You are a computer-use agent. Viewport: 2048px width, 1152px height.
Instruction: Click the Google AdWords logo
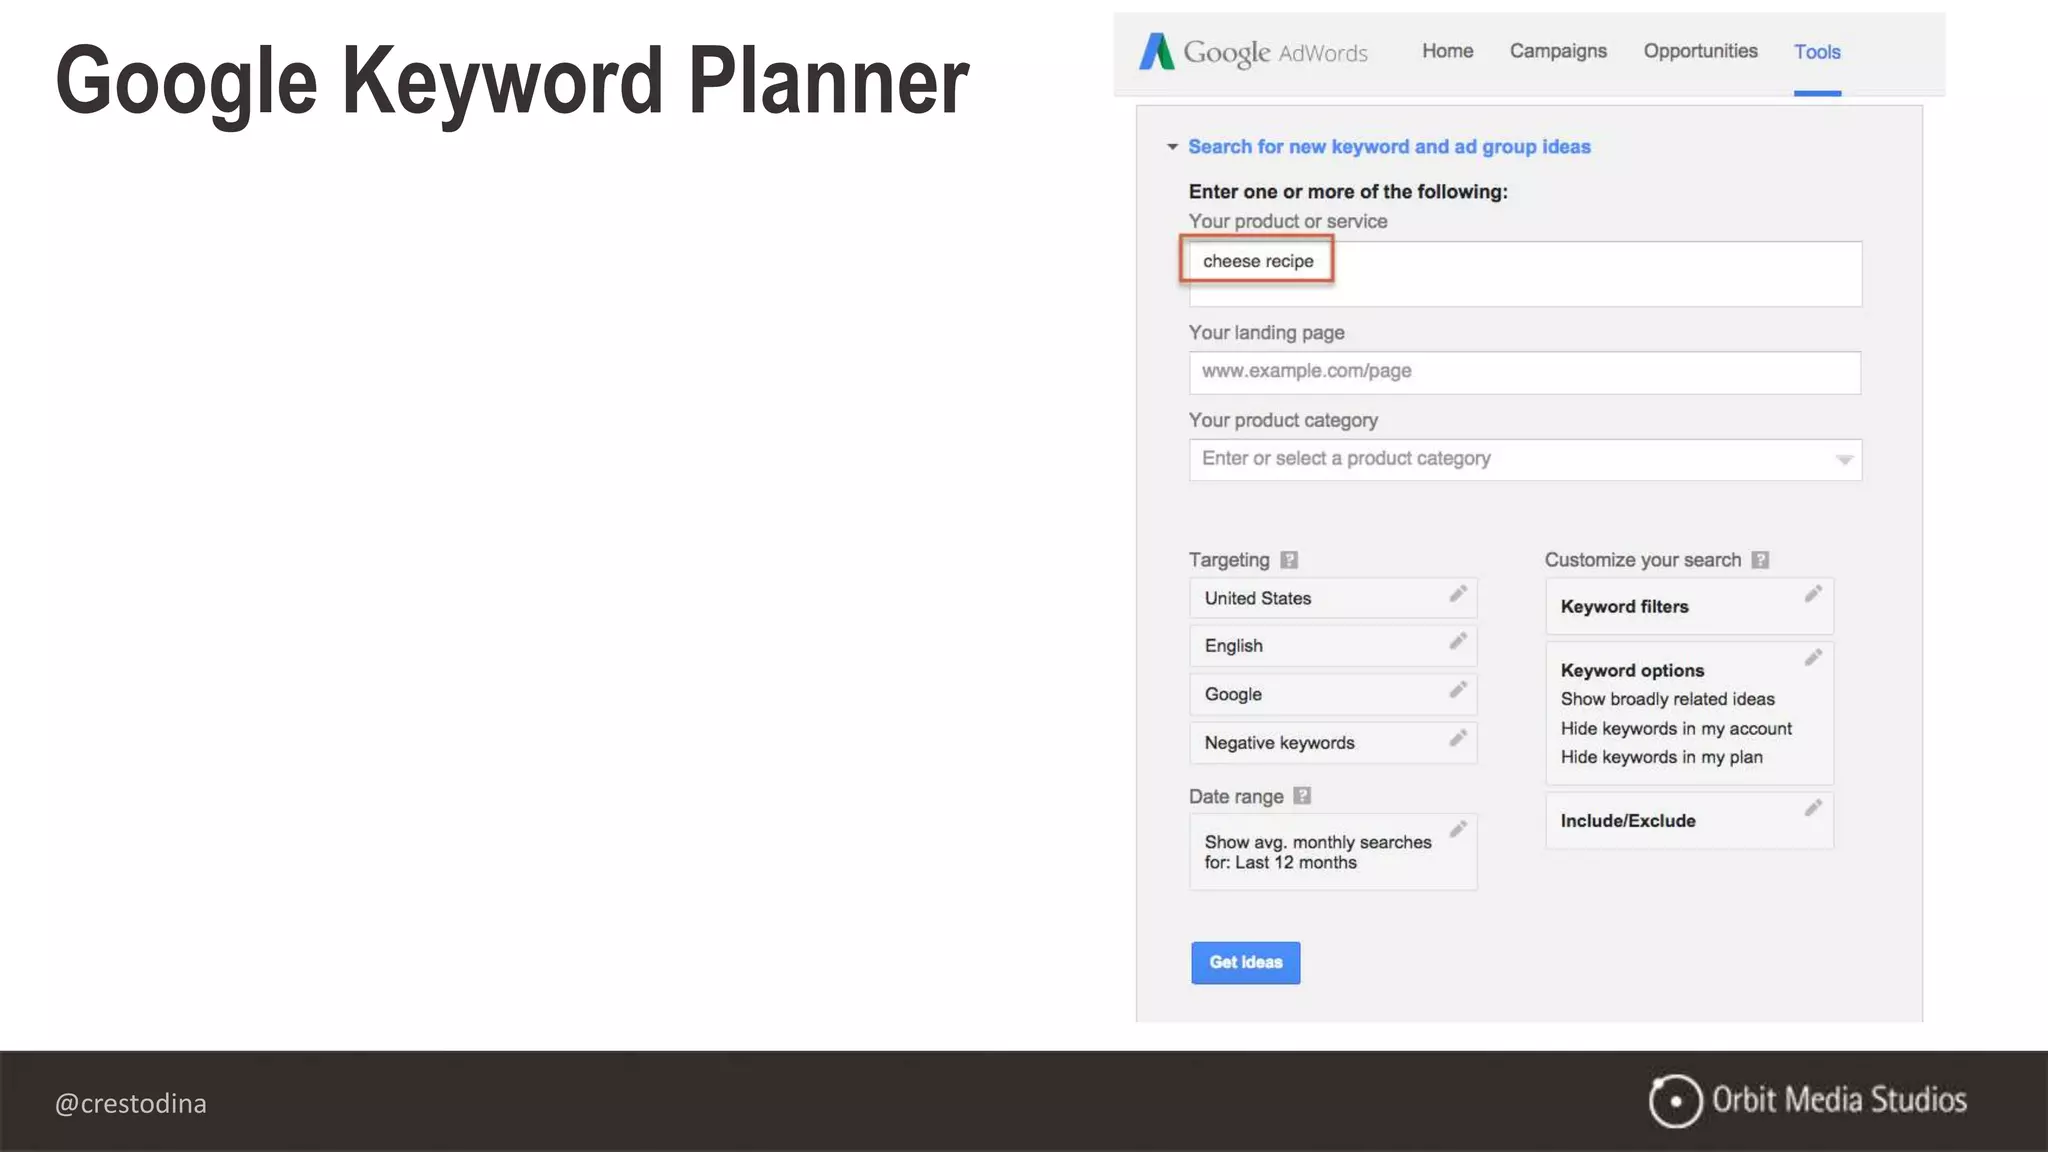1253,52
